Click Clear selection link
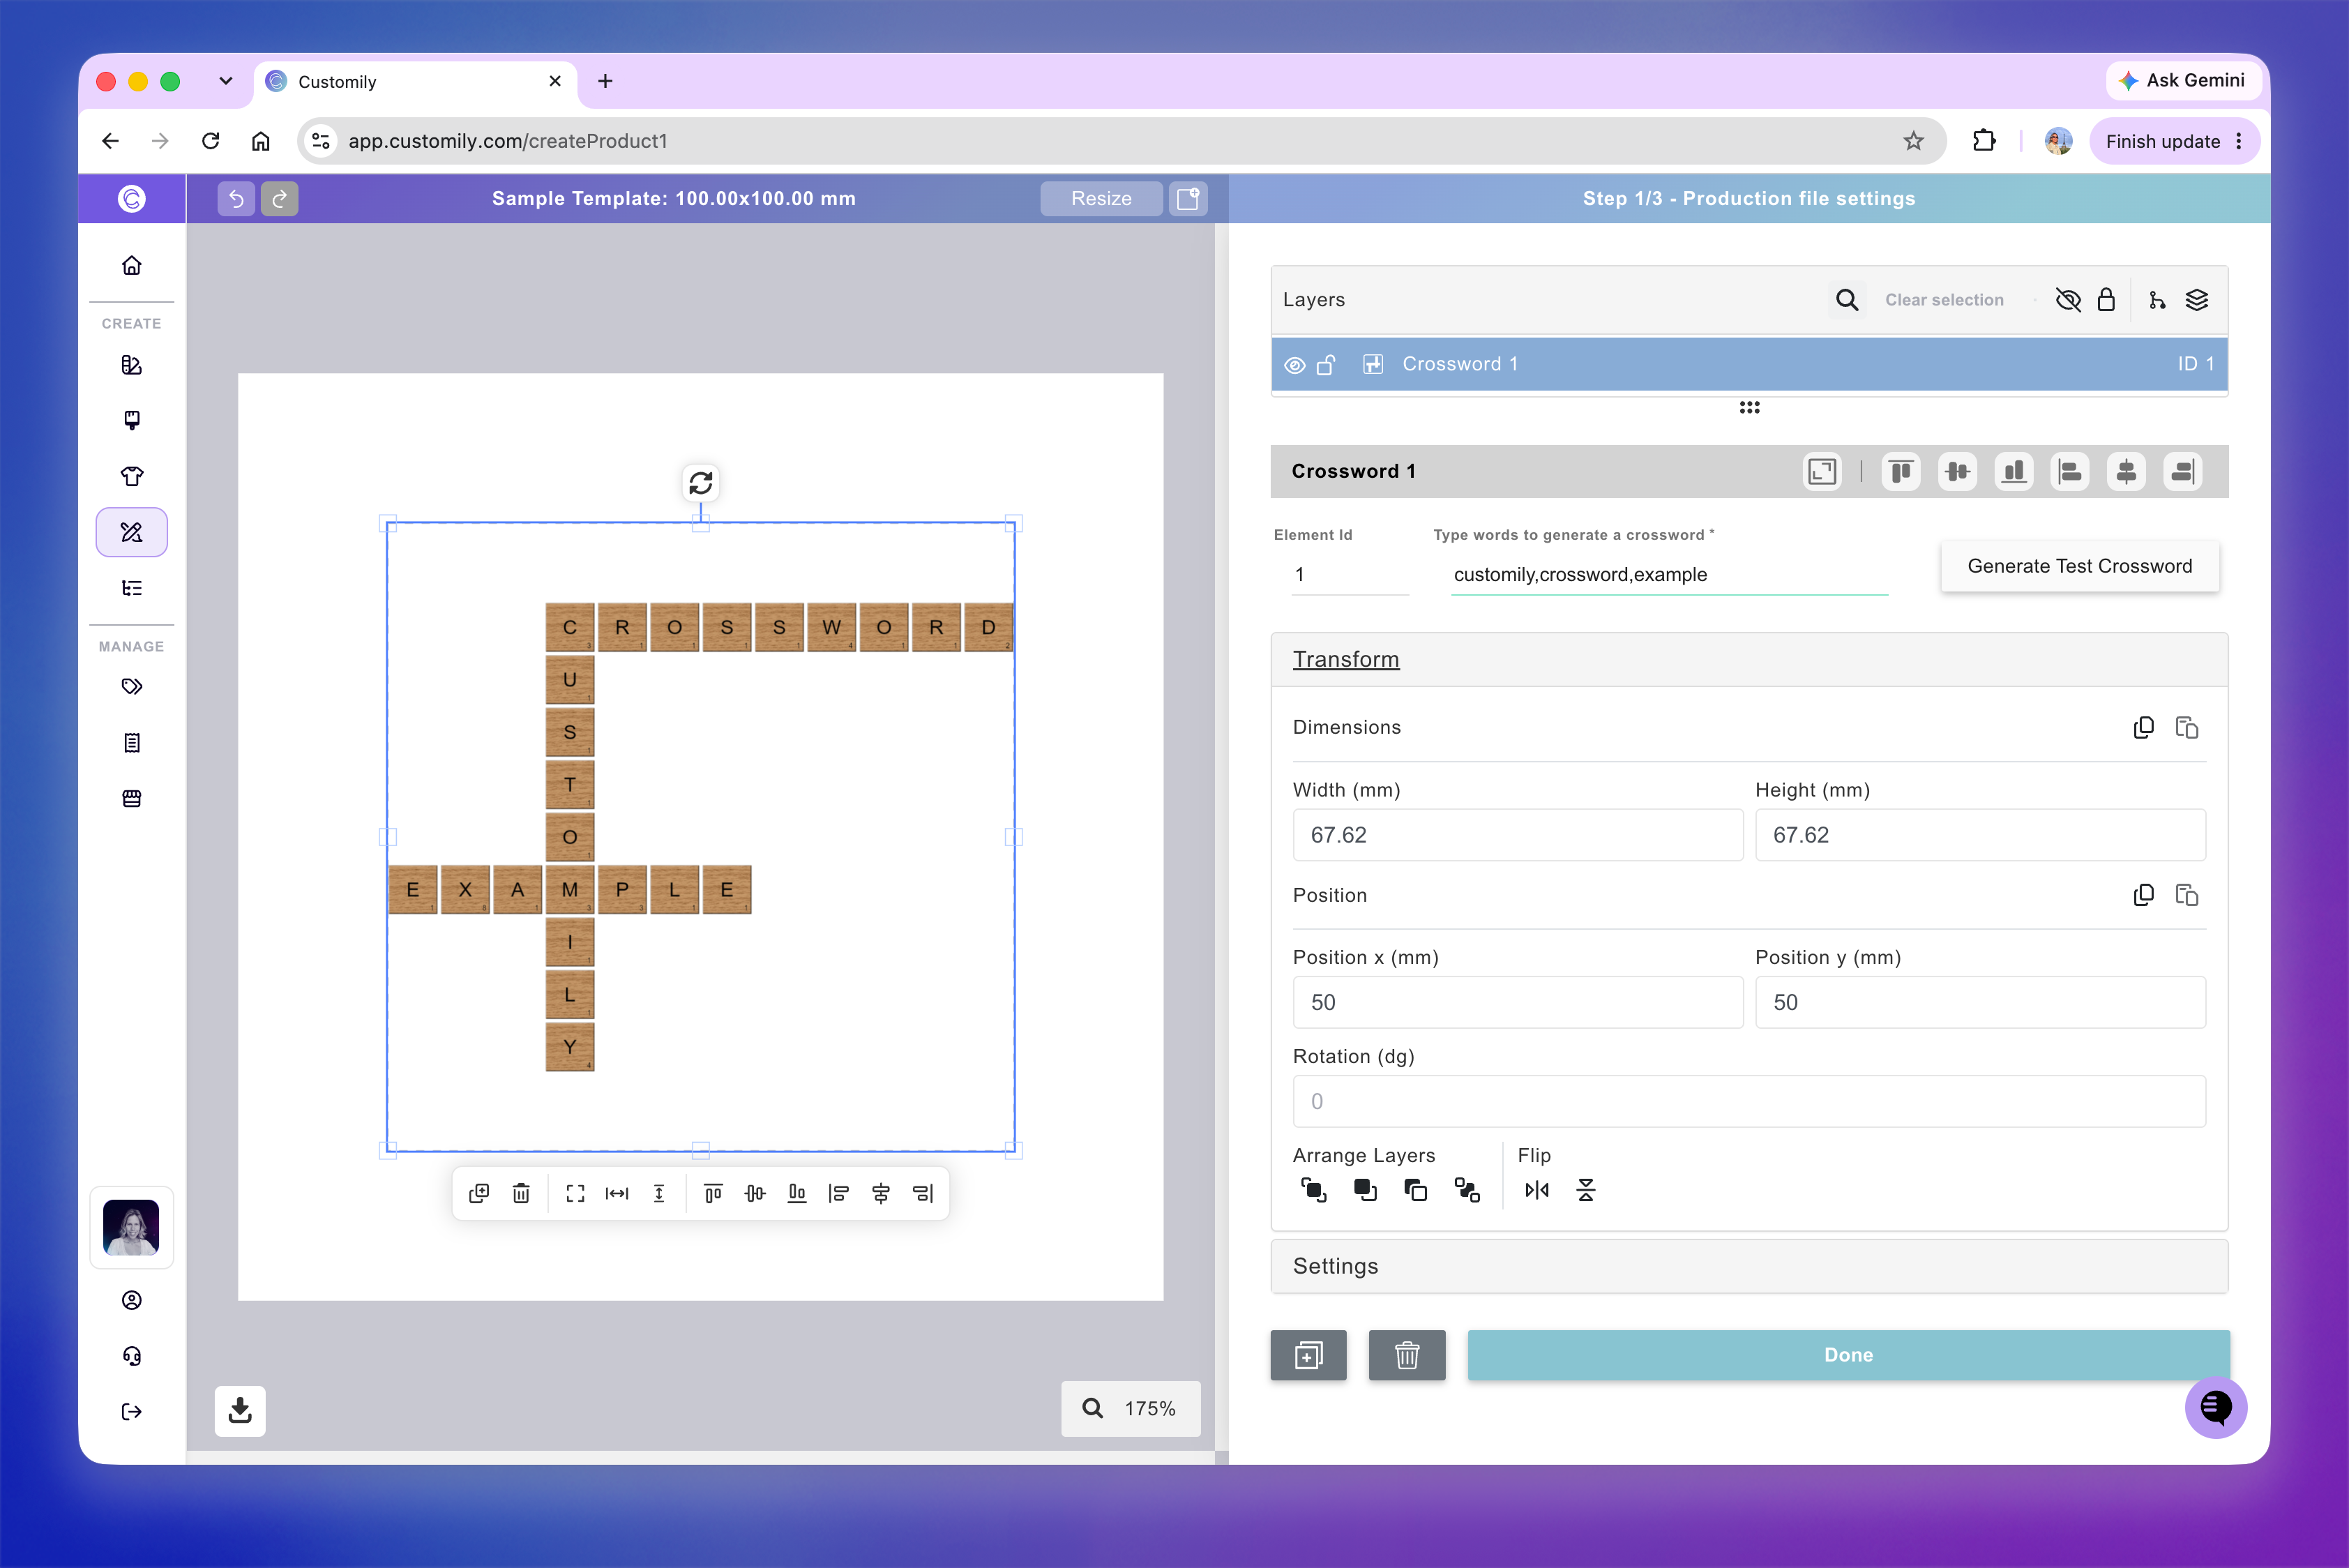Image resolution: width=2349 pixels, height=1568 pixels. point(1944,300)
